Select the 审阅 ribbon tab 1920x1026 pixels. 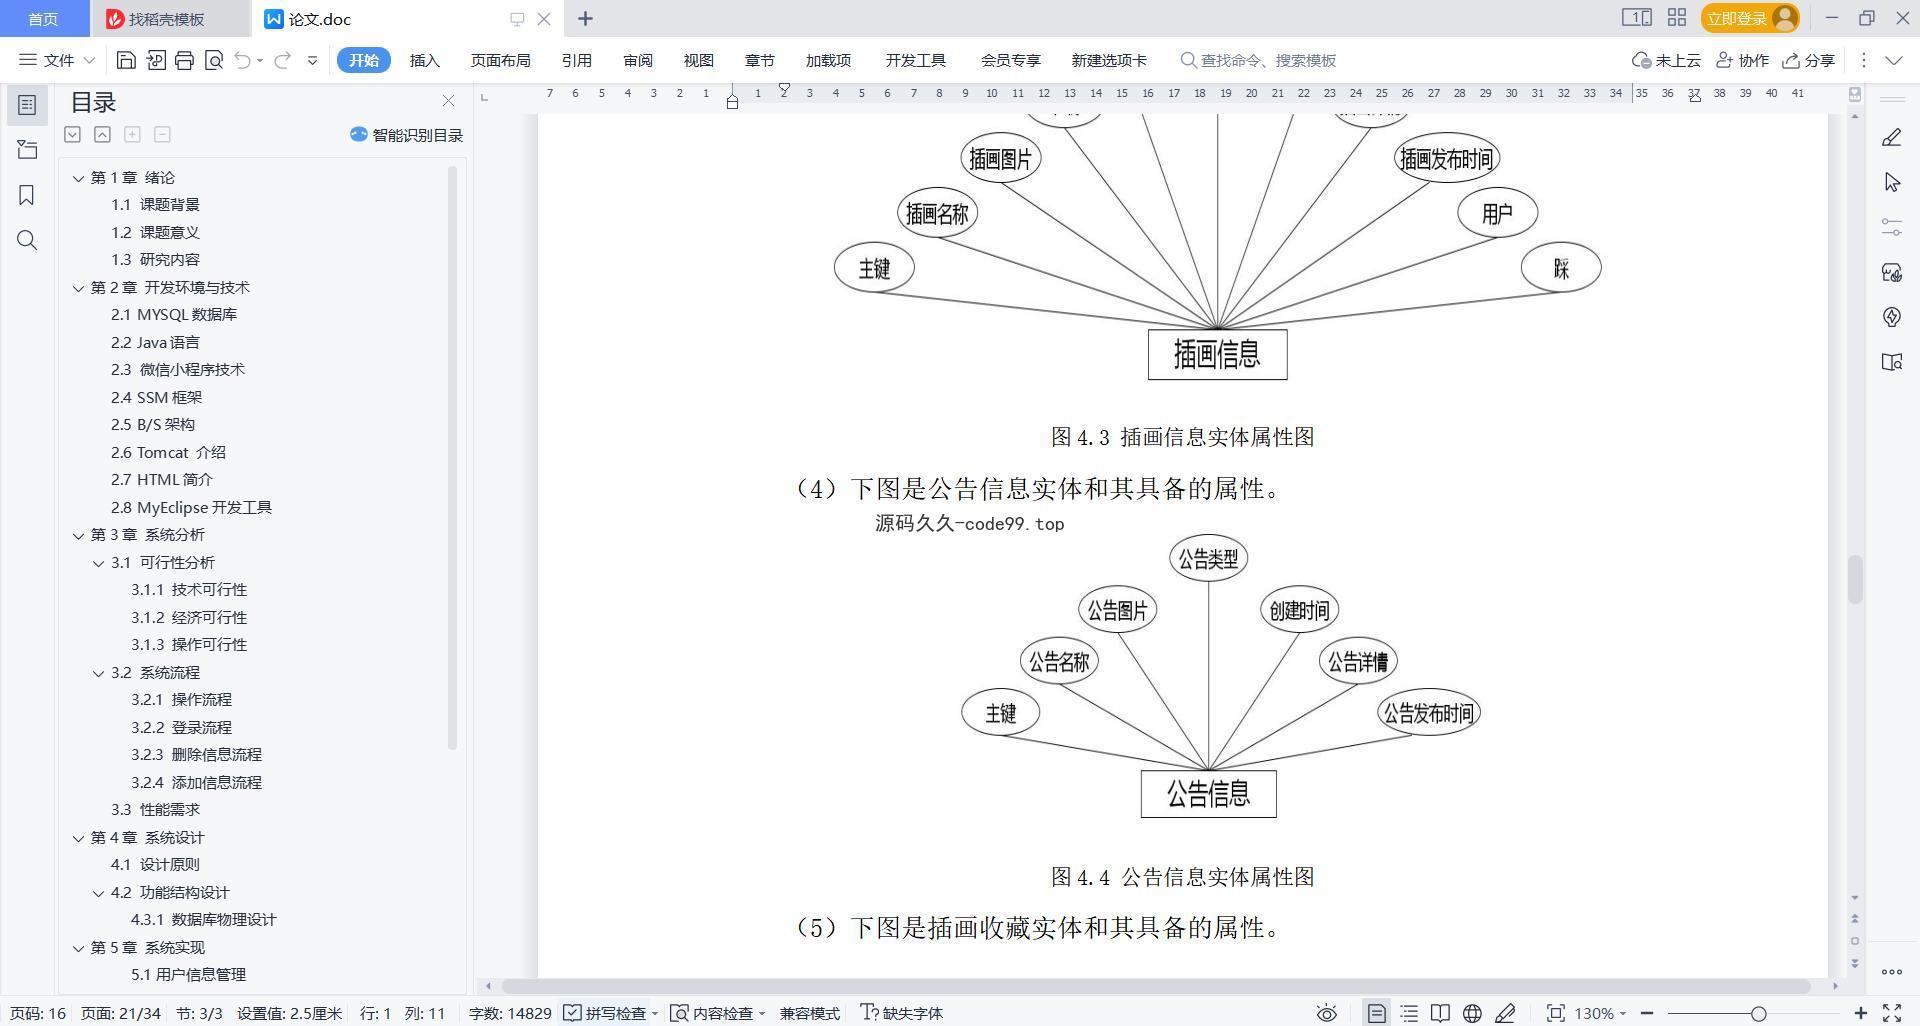[x=637, y=60]
